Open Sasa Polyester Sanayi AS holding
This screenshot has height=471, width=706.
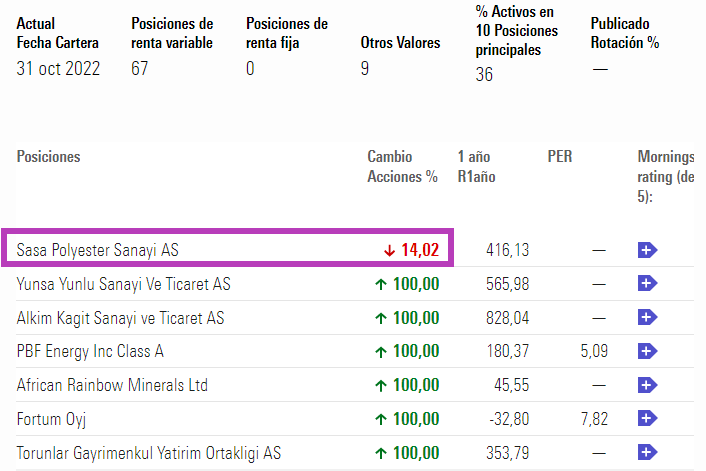[98, 250]
